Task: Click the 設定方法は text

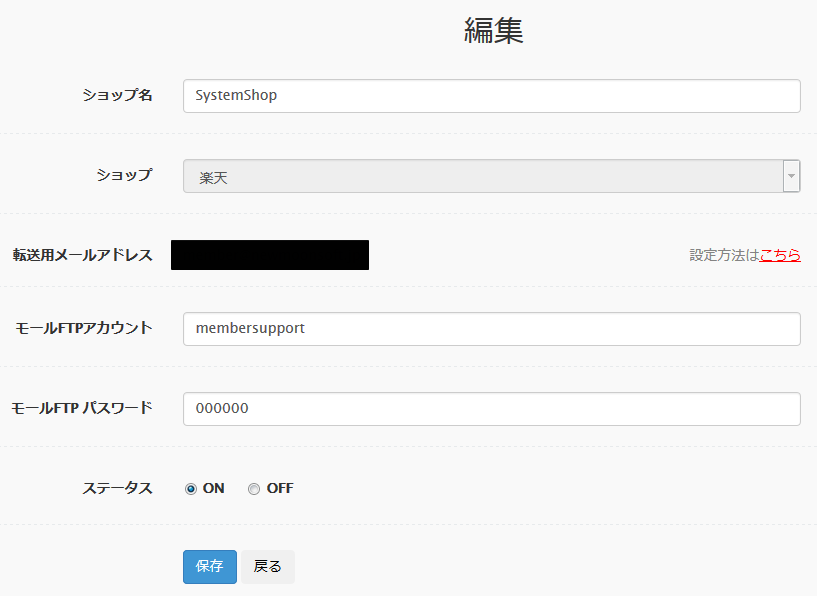Action: tap(724, 255)
